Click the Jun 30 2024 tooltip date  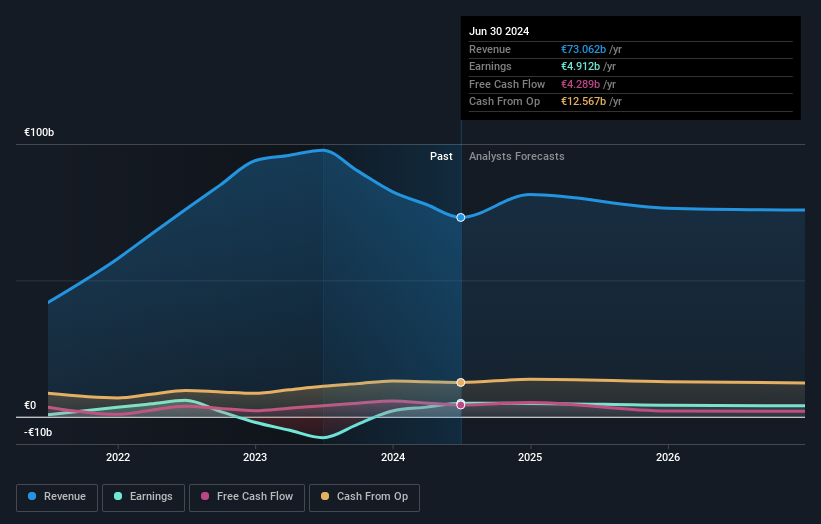pos(499,31)
